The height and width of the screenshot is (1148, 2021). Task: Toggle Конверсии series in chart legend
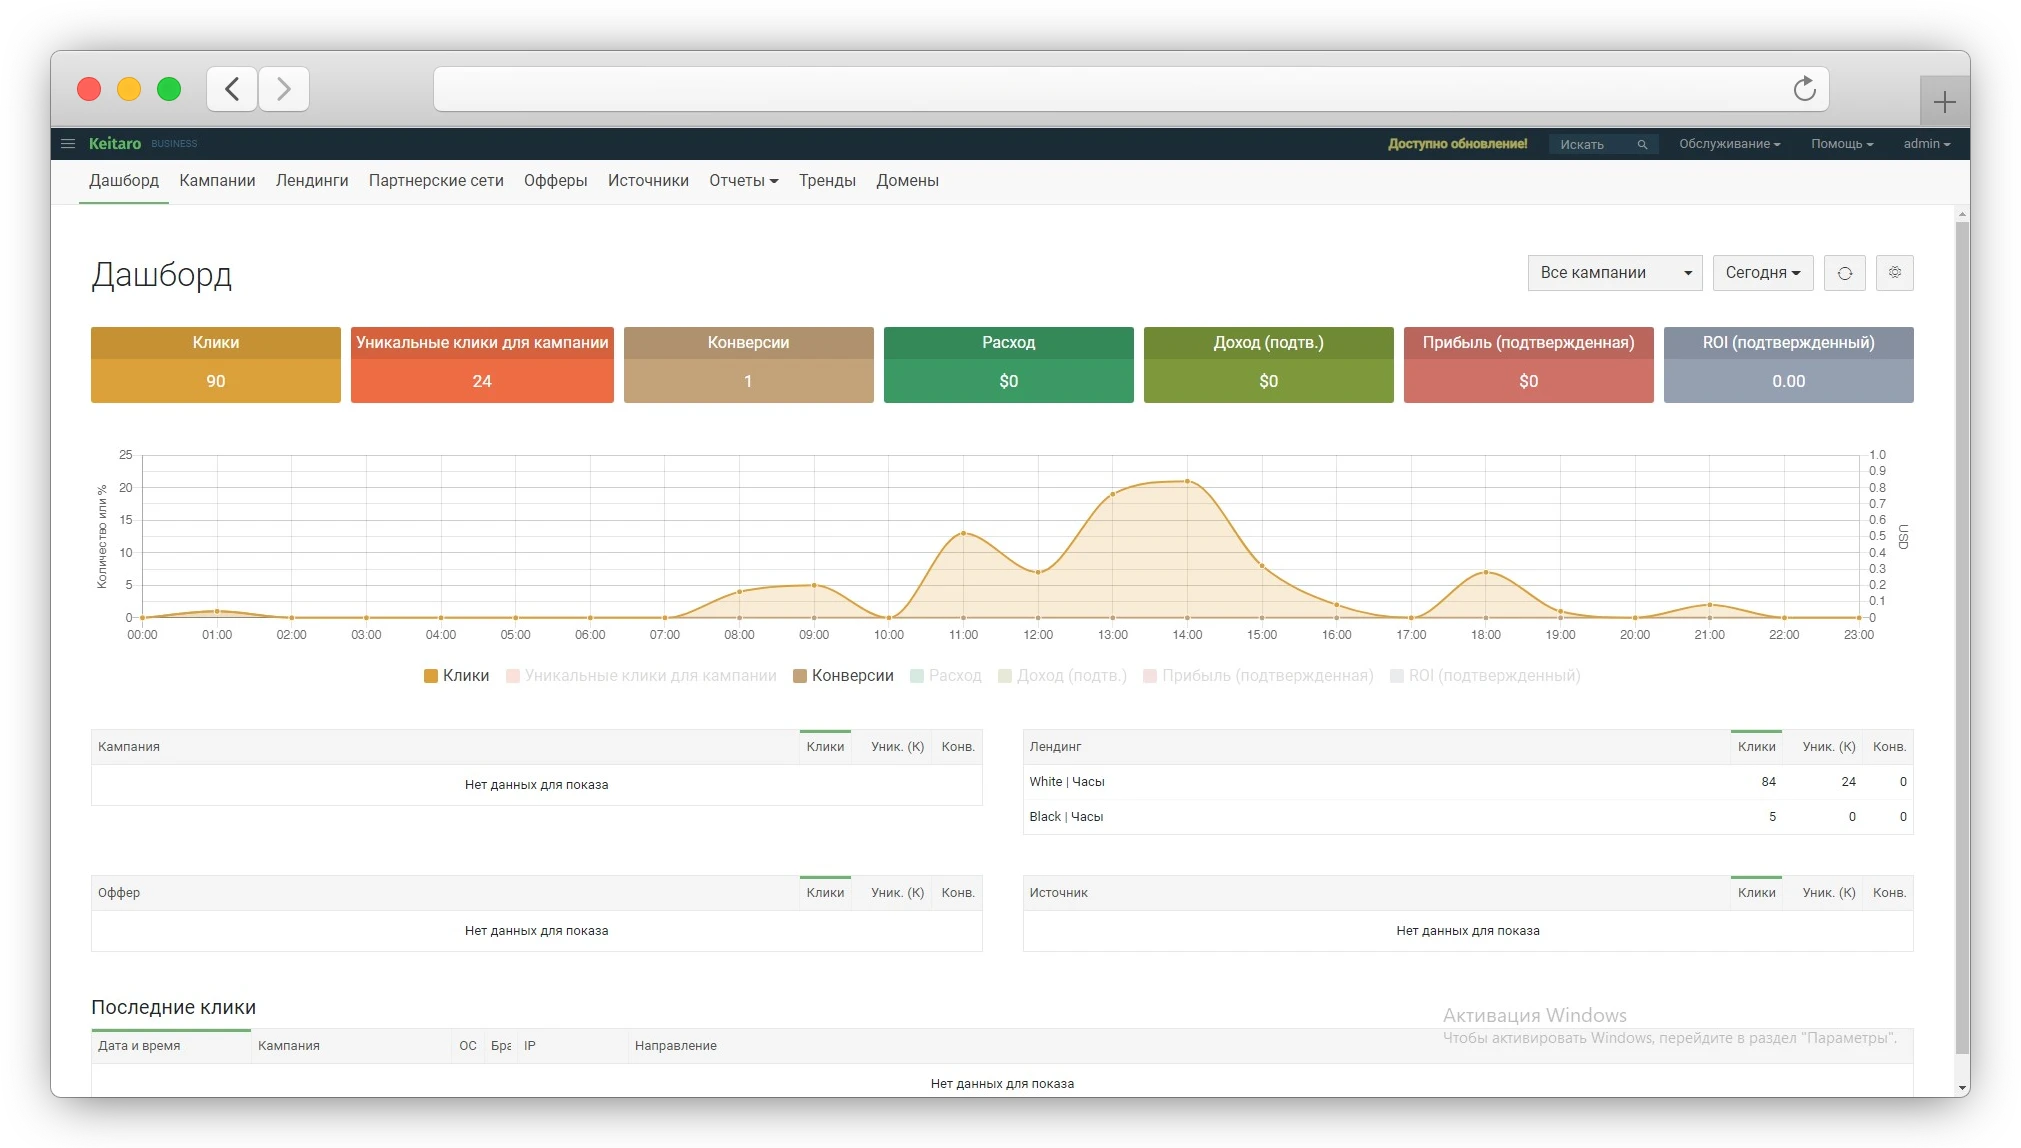pos(843,676)
